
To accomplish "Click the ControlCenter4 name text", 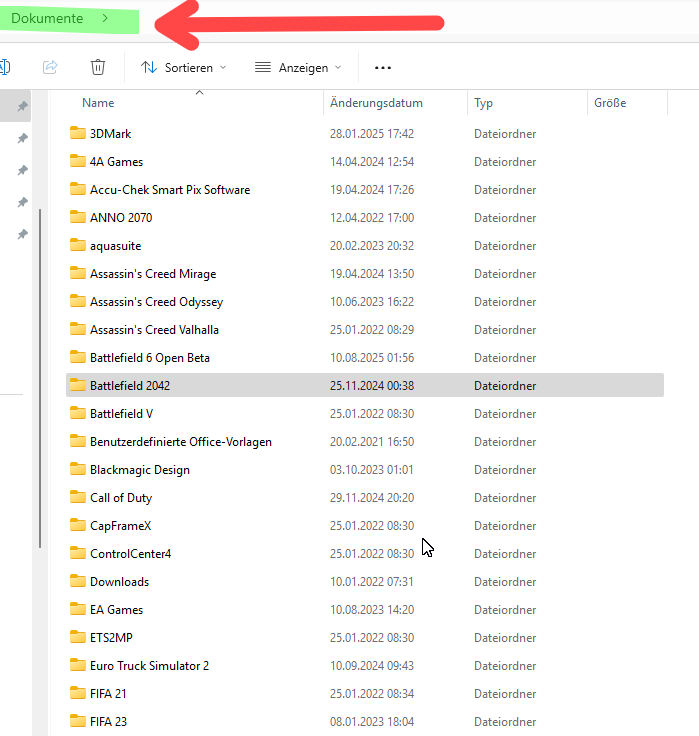I will [x=131, y=554].
